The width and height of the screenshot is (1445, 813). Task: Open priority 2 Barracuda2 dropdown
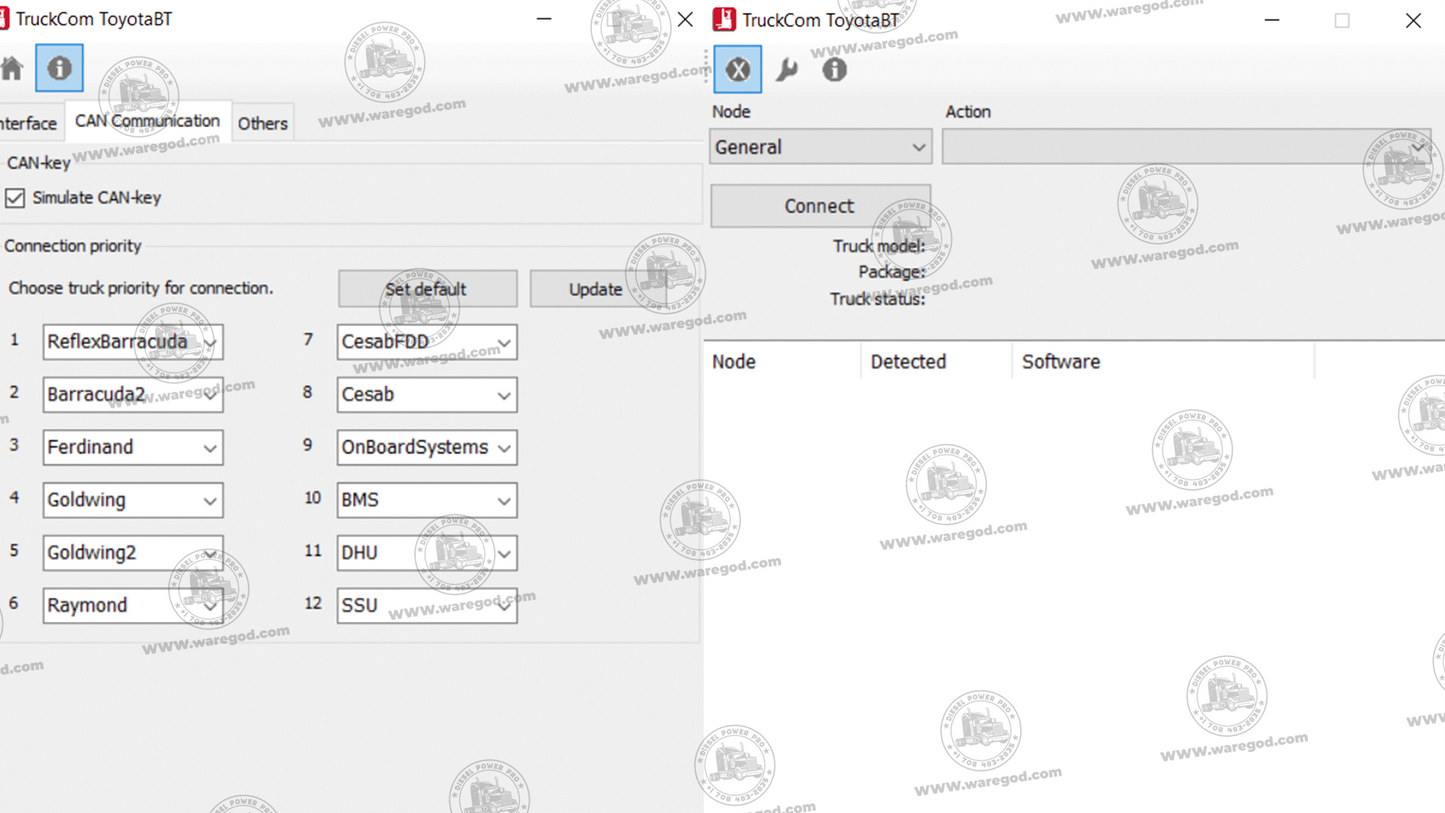tap(133, 395)
